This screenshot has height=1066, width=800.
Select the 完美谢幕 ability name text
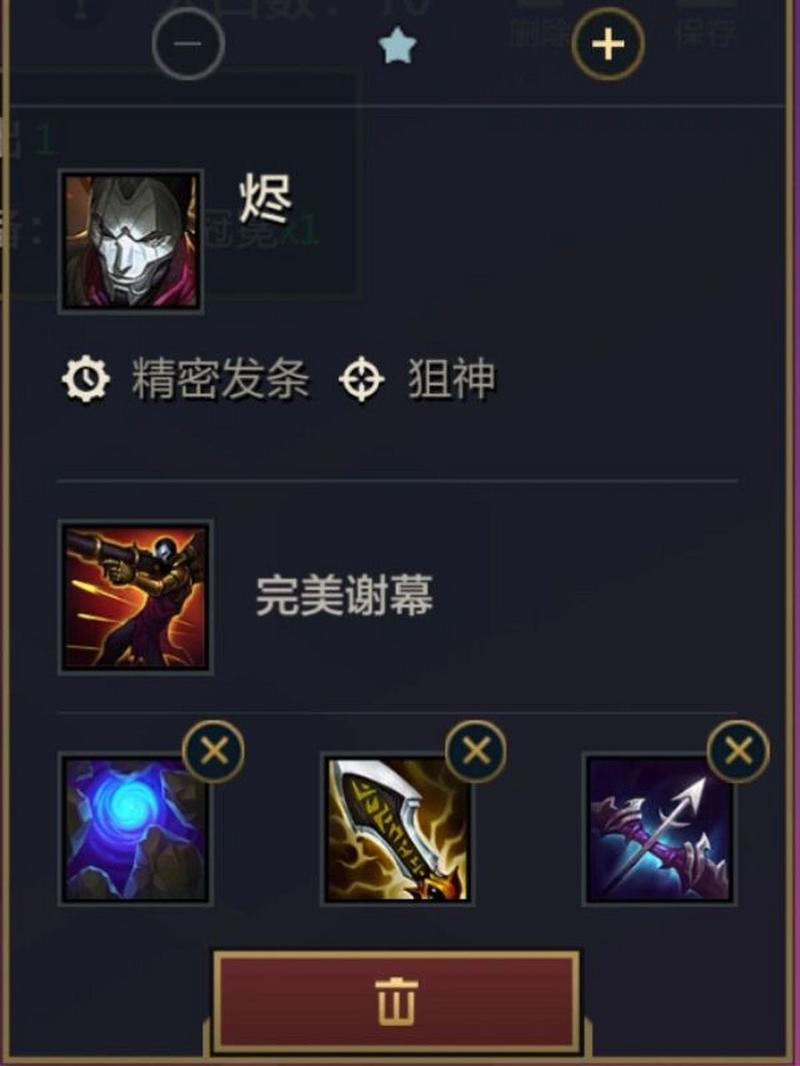pos(344,596)
